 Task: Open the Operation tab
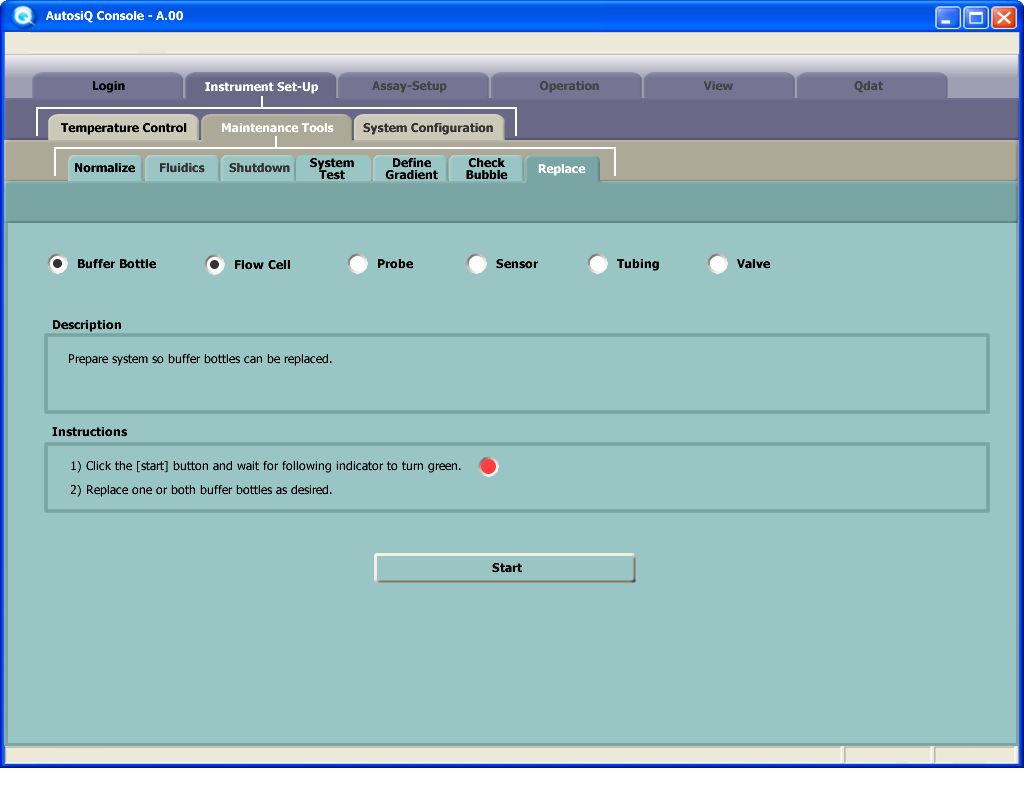point(569,86)
